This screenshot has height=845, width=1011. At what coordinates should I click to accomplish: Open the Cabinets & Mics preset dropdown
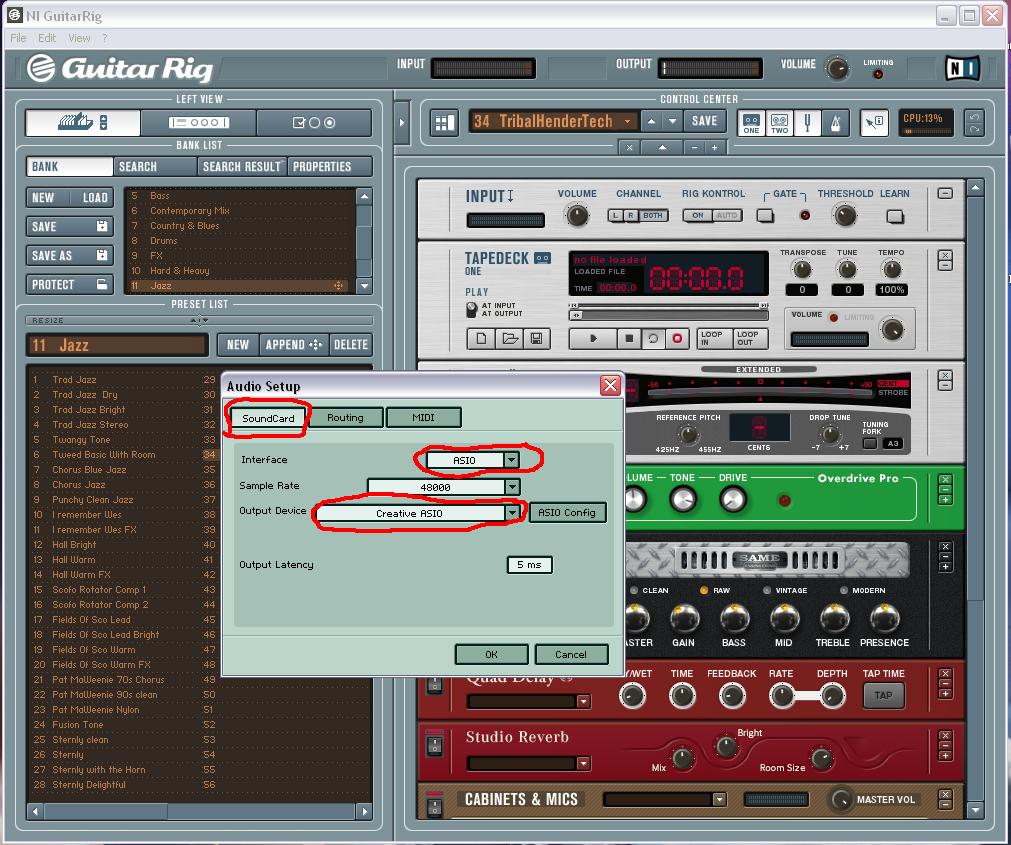tap(719, 800)
